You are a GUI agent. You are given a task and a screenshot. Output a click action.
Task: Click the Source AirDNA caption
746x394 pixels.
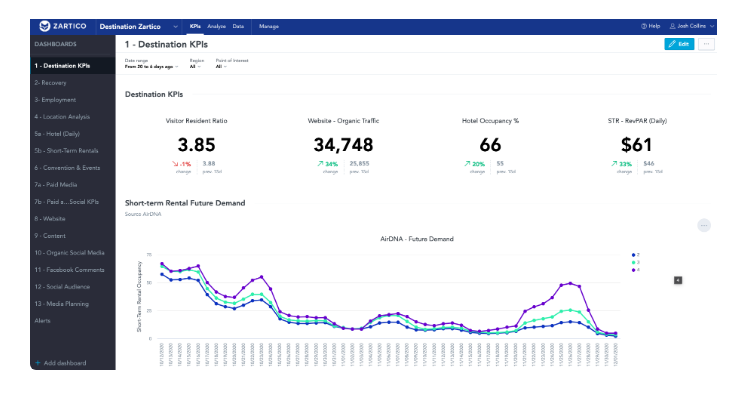(143, 214)
